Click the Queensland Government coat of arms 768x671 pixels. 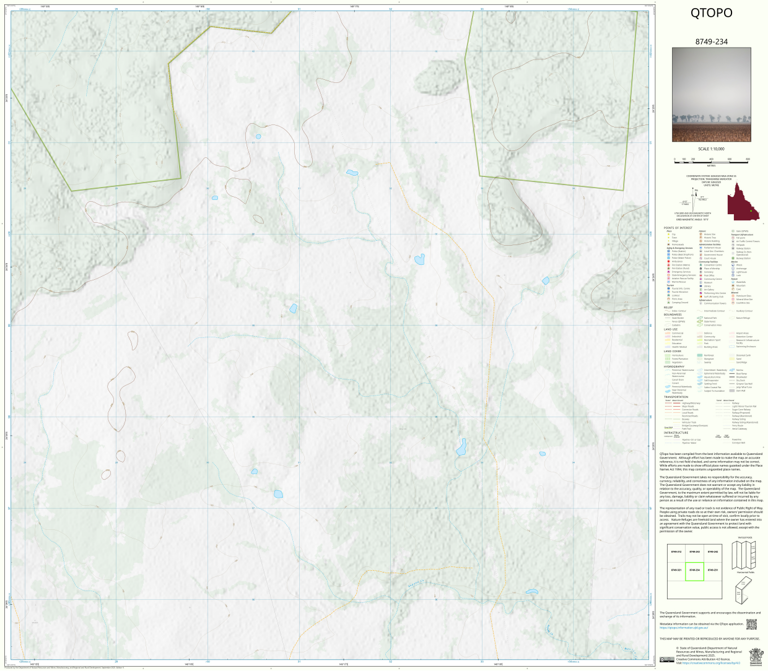[756, 656]
